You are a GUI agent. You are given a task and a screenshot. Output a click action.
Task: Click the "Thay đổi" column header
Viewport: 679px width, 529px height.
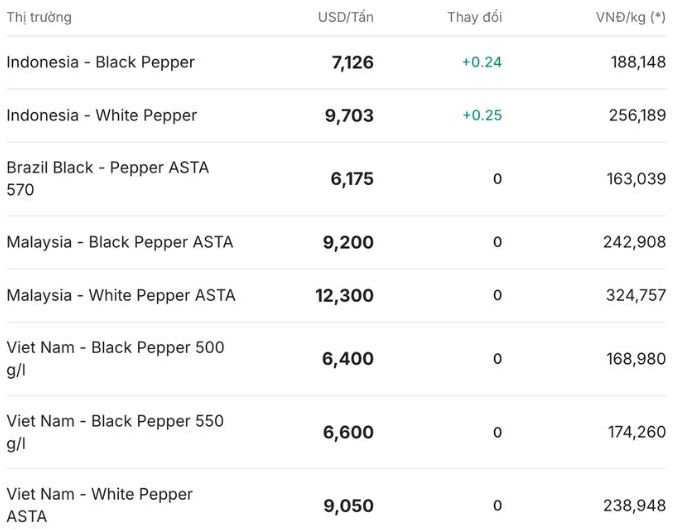(474, 17)
